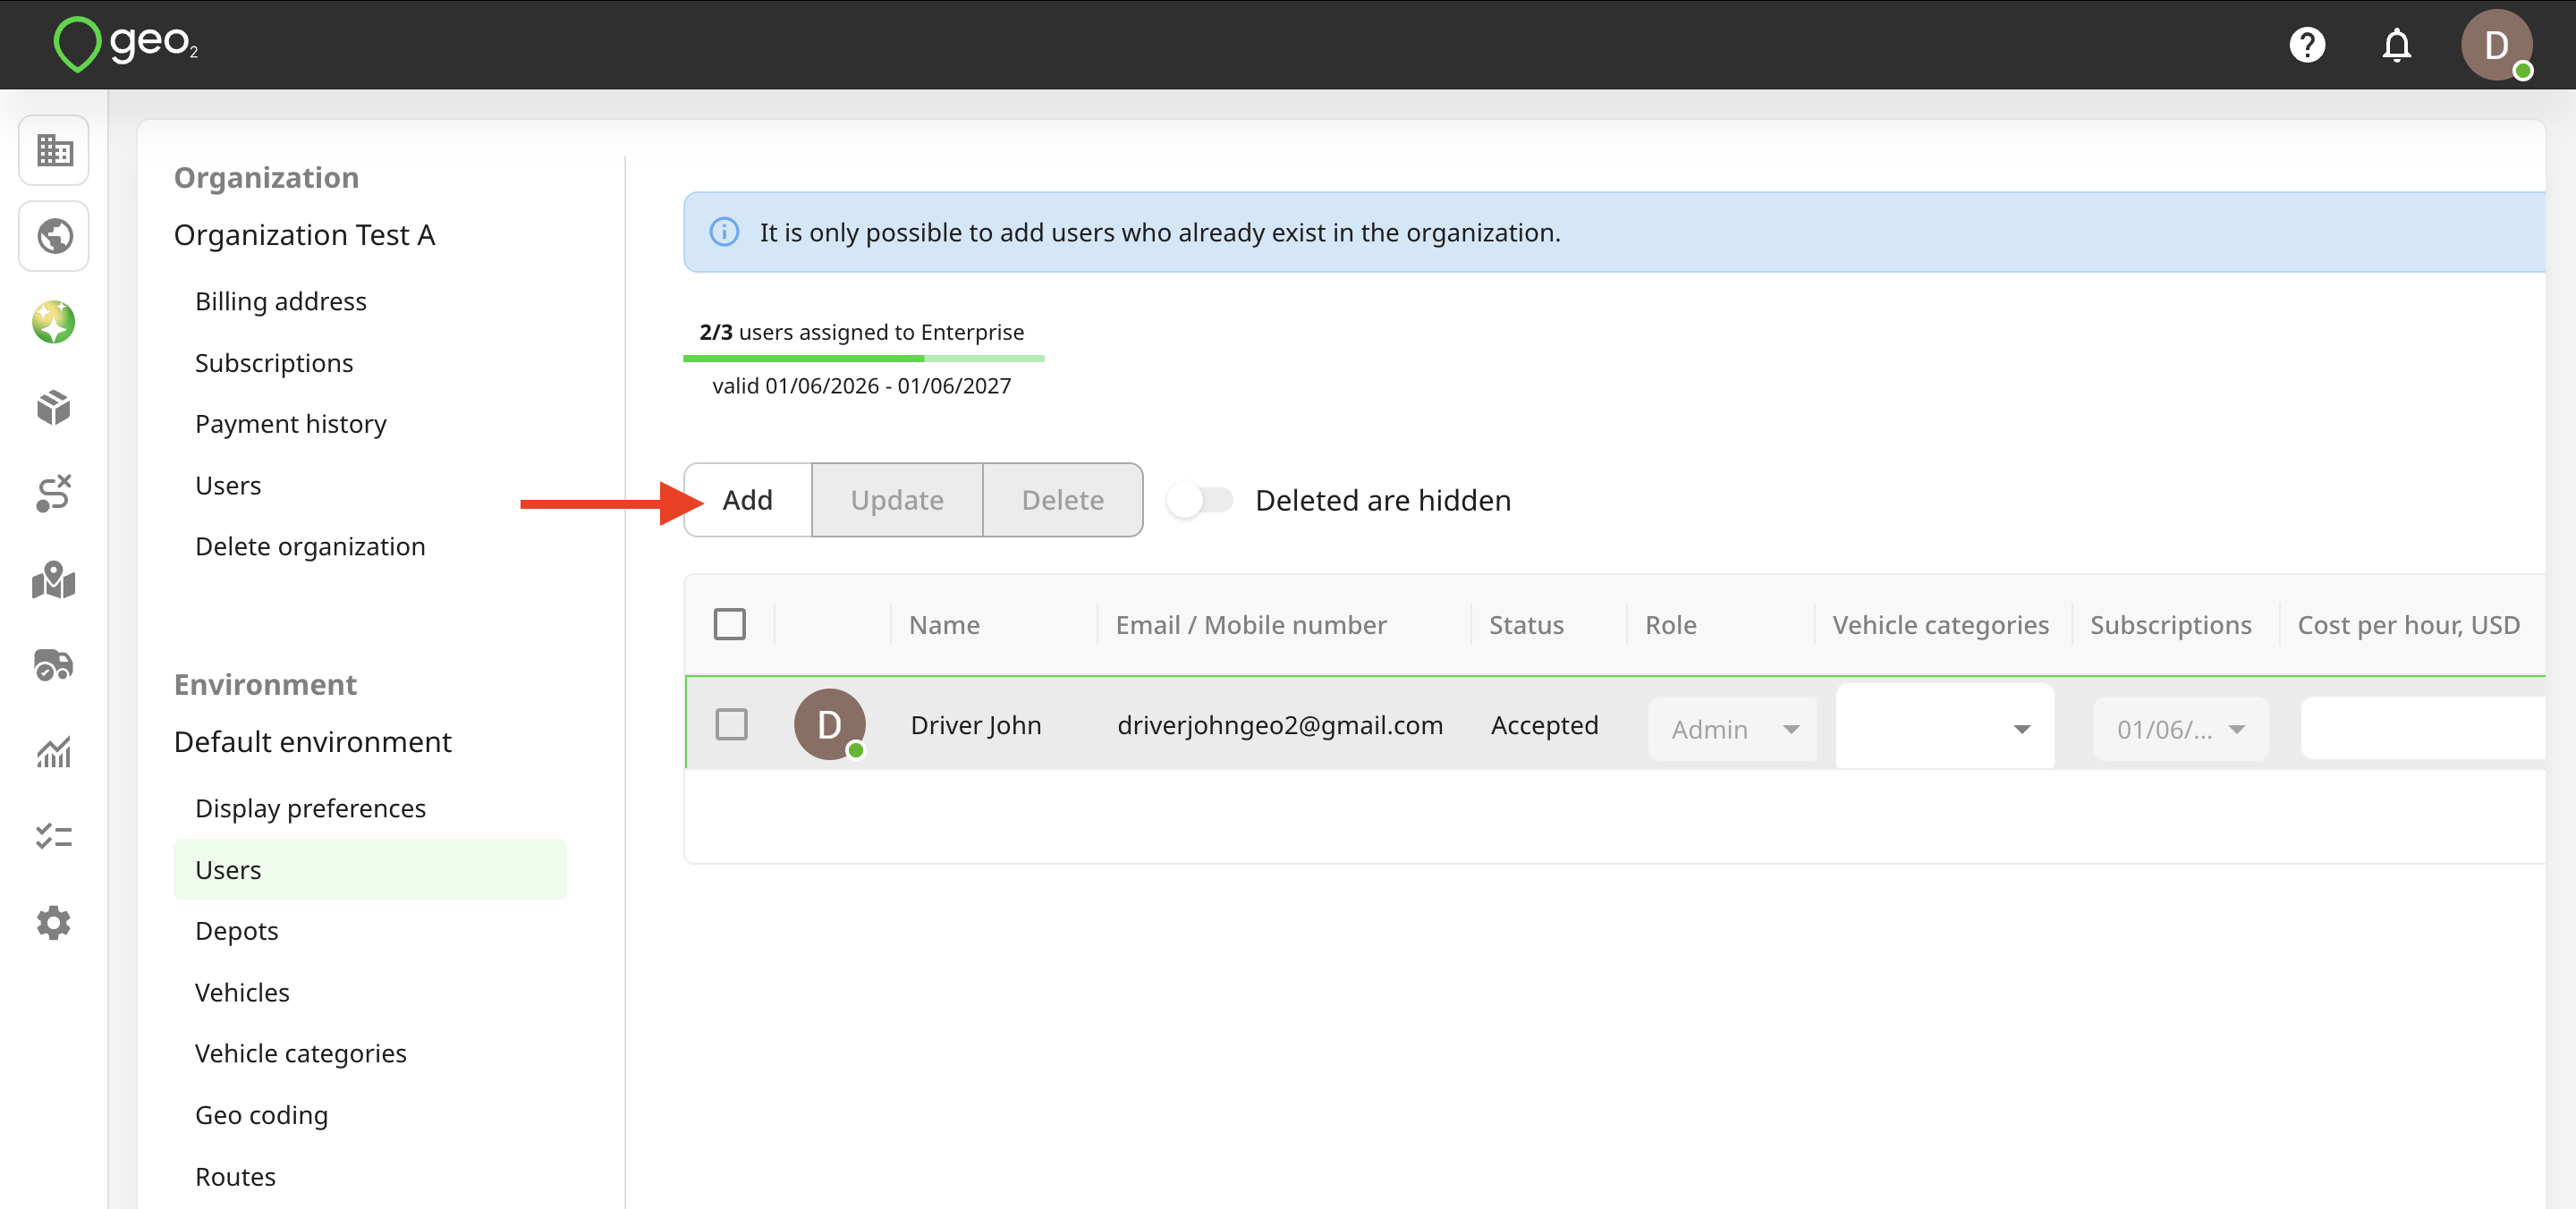Click the globe icon in sidebar

click(54, 236)
